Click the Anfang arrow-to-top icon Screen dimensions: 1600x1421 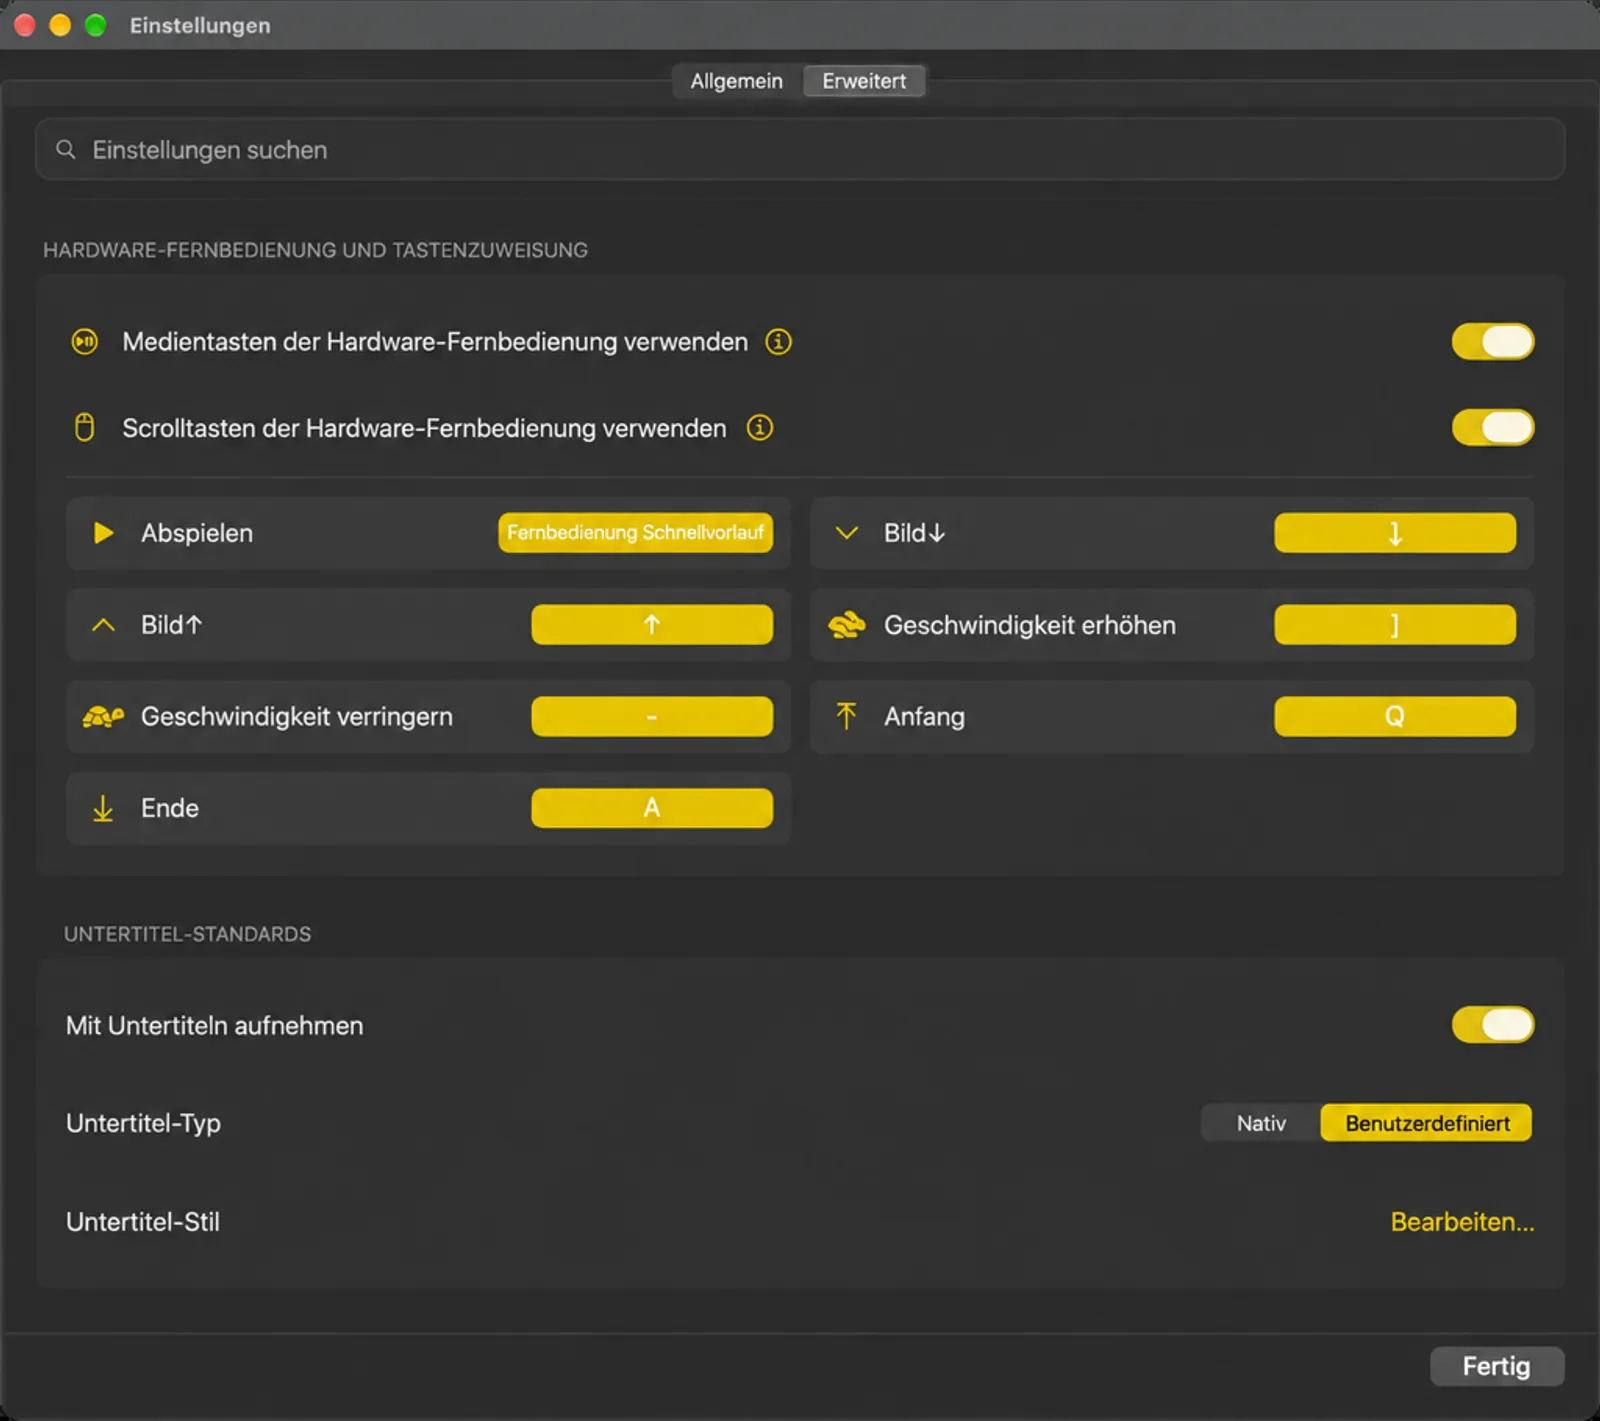(846, 716)
